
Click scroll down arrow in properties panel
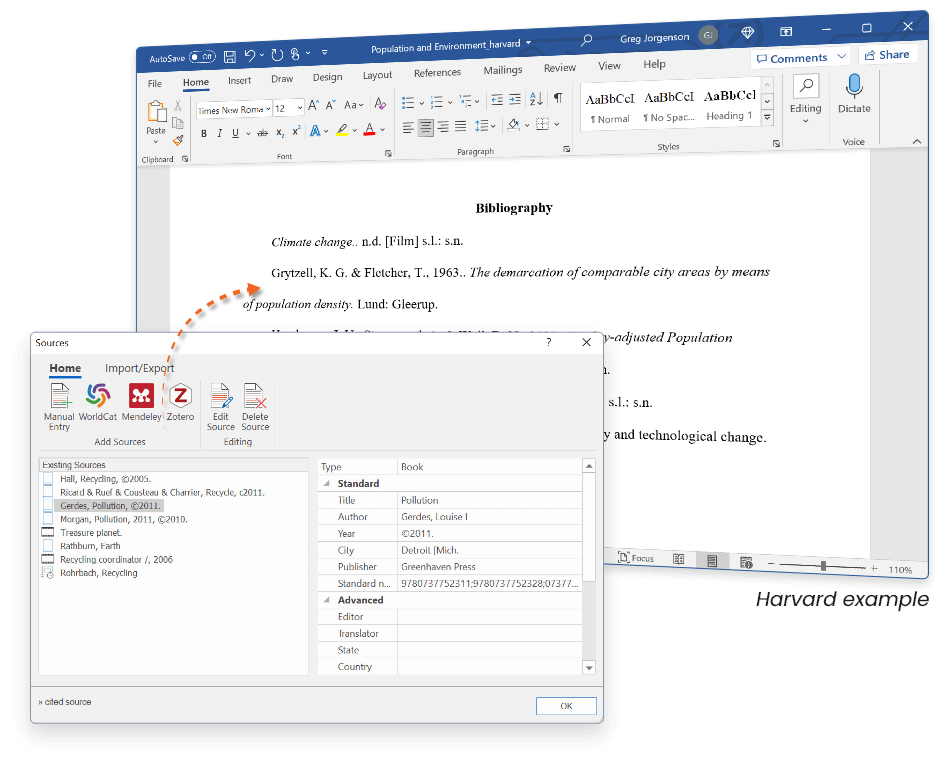(x=589, y=667)
